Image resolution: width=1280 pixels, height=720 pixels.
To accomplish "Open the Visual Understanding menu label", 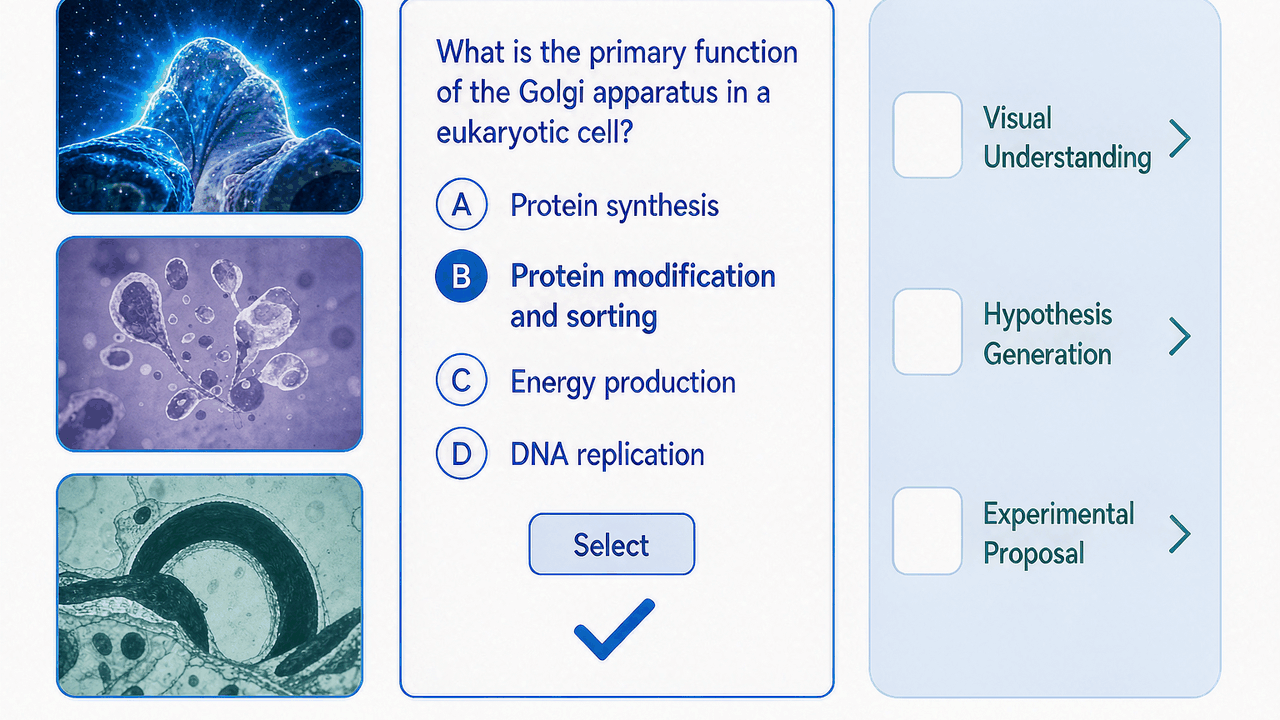I will coord(1067,138).
